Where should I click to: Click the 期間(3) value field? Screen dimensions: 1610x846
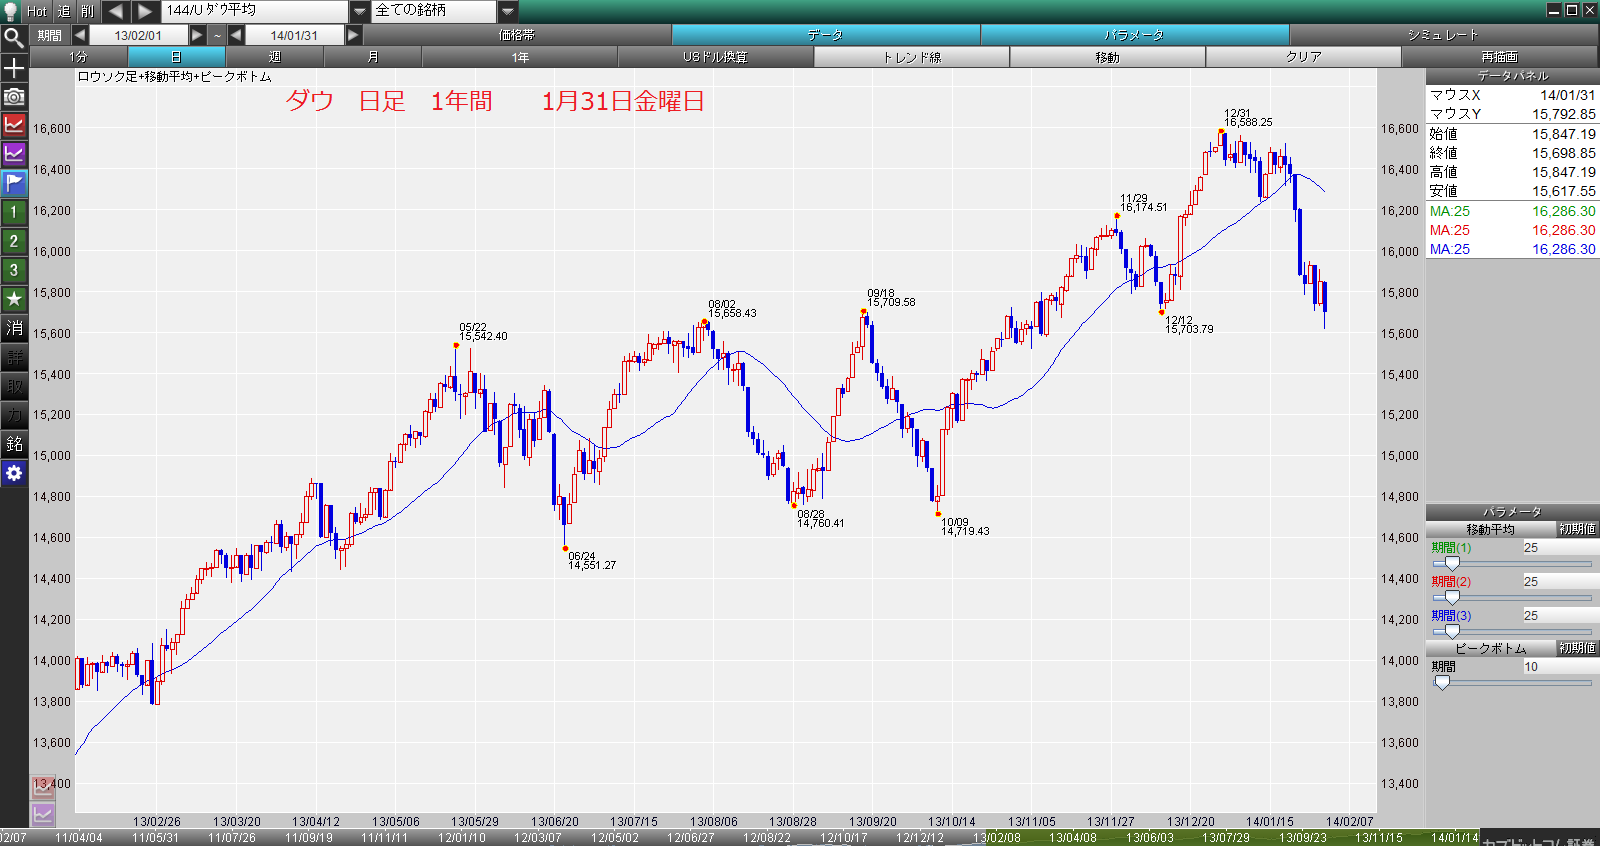pyautogui.click(x=1560, y=616)
